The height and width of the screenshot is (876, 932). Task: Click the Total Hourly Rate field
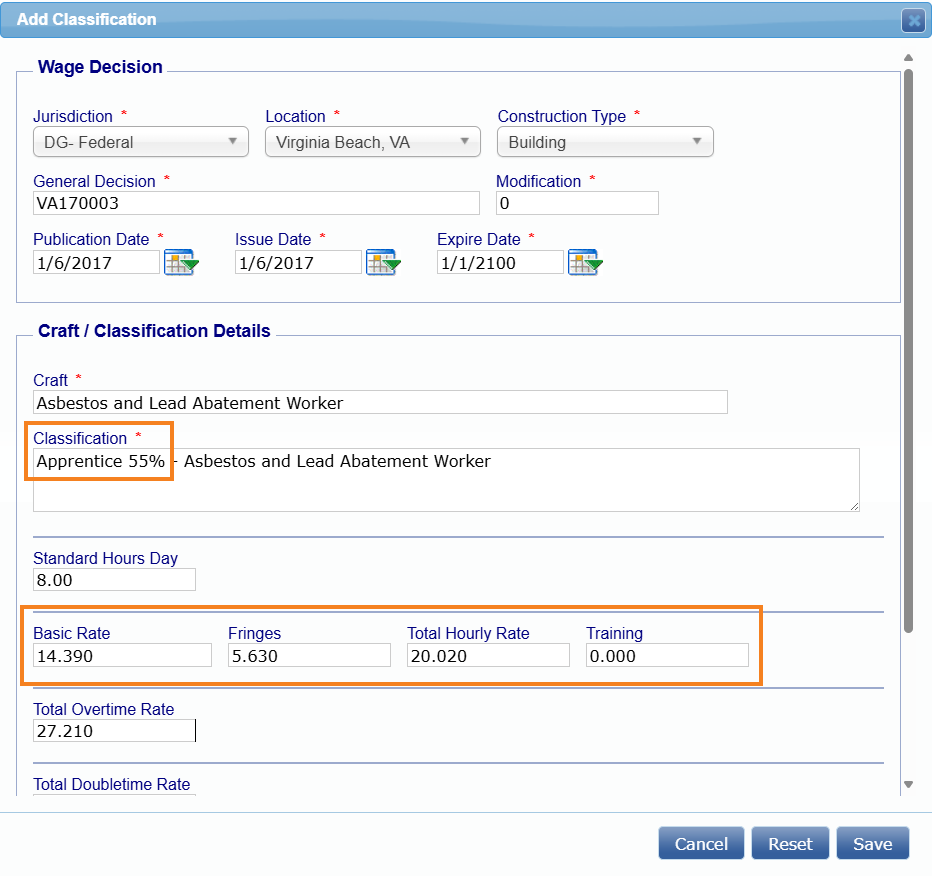point(488,656)
